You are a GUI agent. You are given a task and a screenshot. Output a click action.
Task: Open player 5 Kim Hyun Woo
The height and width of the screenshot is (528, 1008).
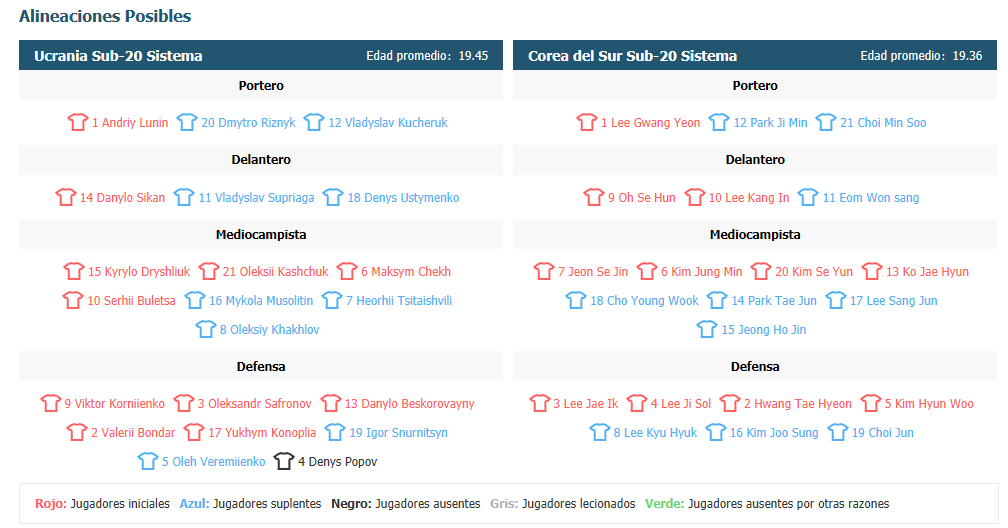point(929,404)
